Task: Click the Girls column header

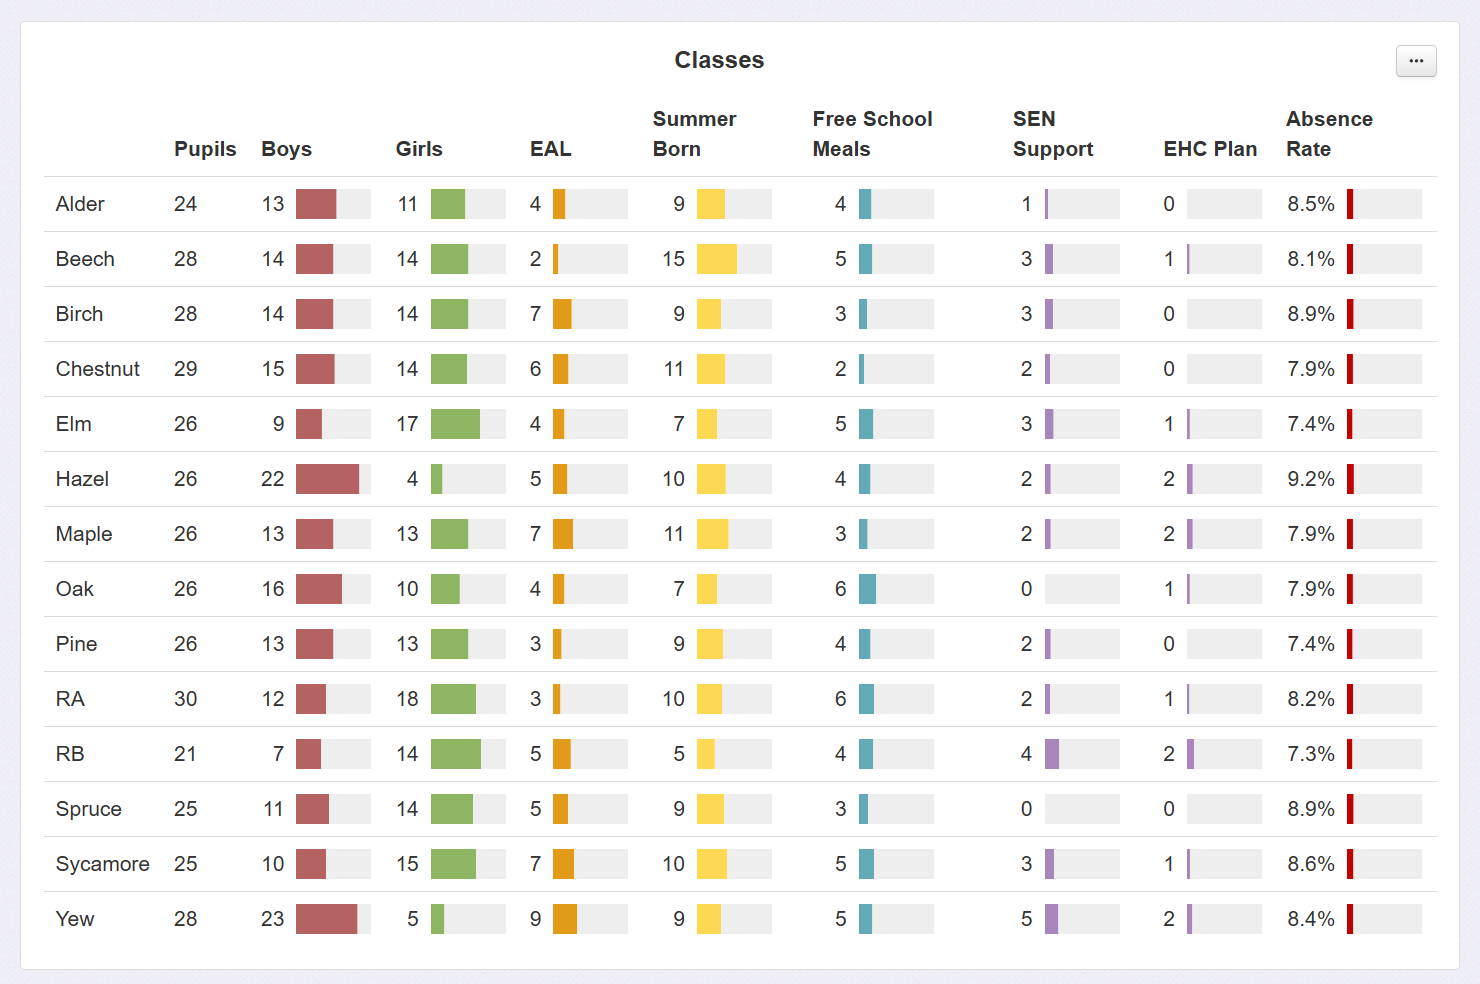Action: [x=419, y=149]
